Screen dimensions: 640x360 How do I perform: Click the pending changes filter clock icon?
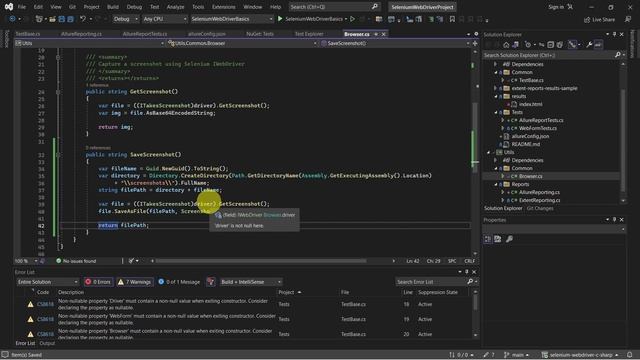point(528,45)
